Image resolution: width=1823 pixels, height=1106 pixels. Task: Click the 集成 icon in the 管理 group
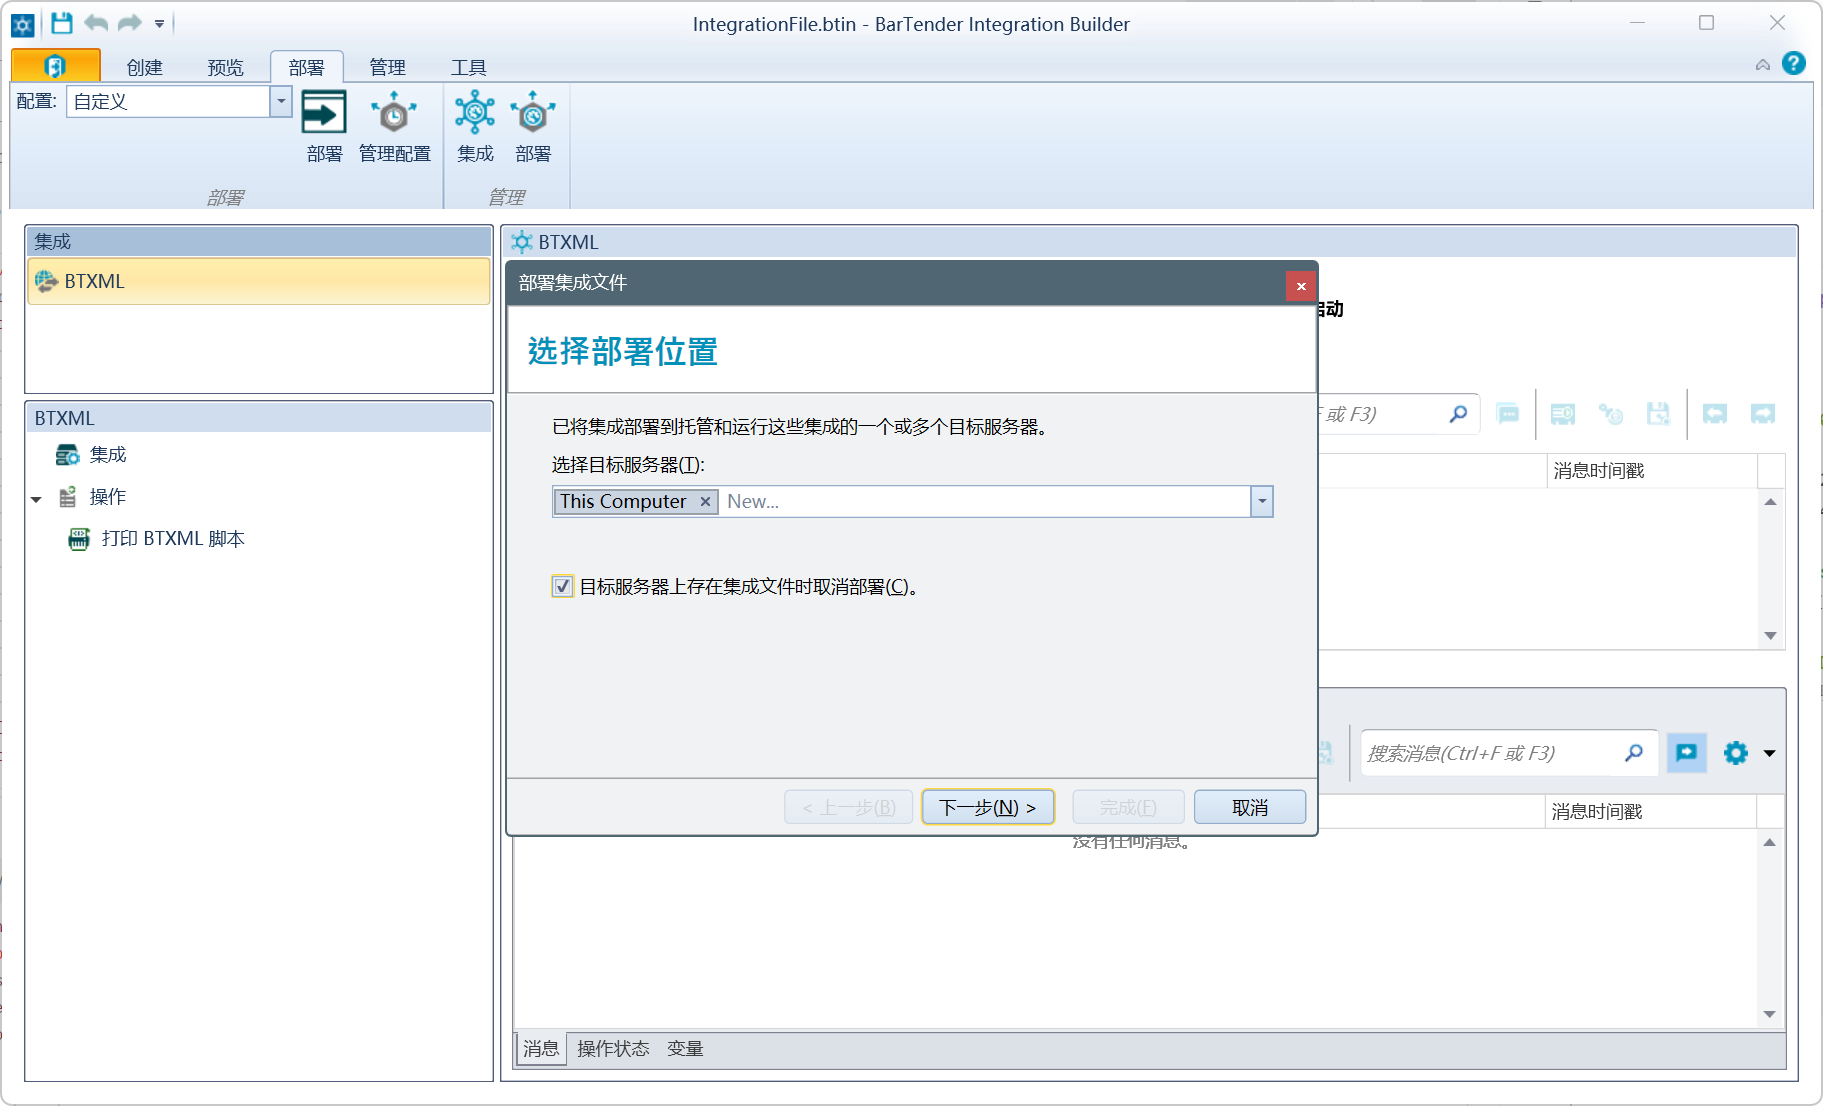click(475, 127)
